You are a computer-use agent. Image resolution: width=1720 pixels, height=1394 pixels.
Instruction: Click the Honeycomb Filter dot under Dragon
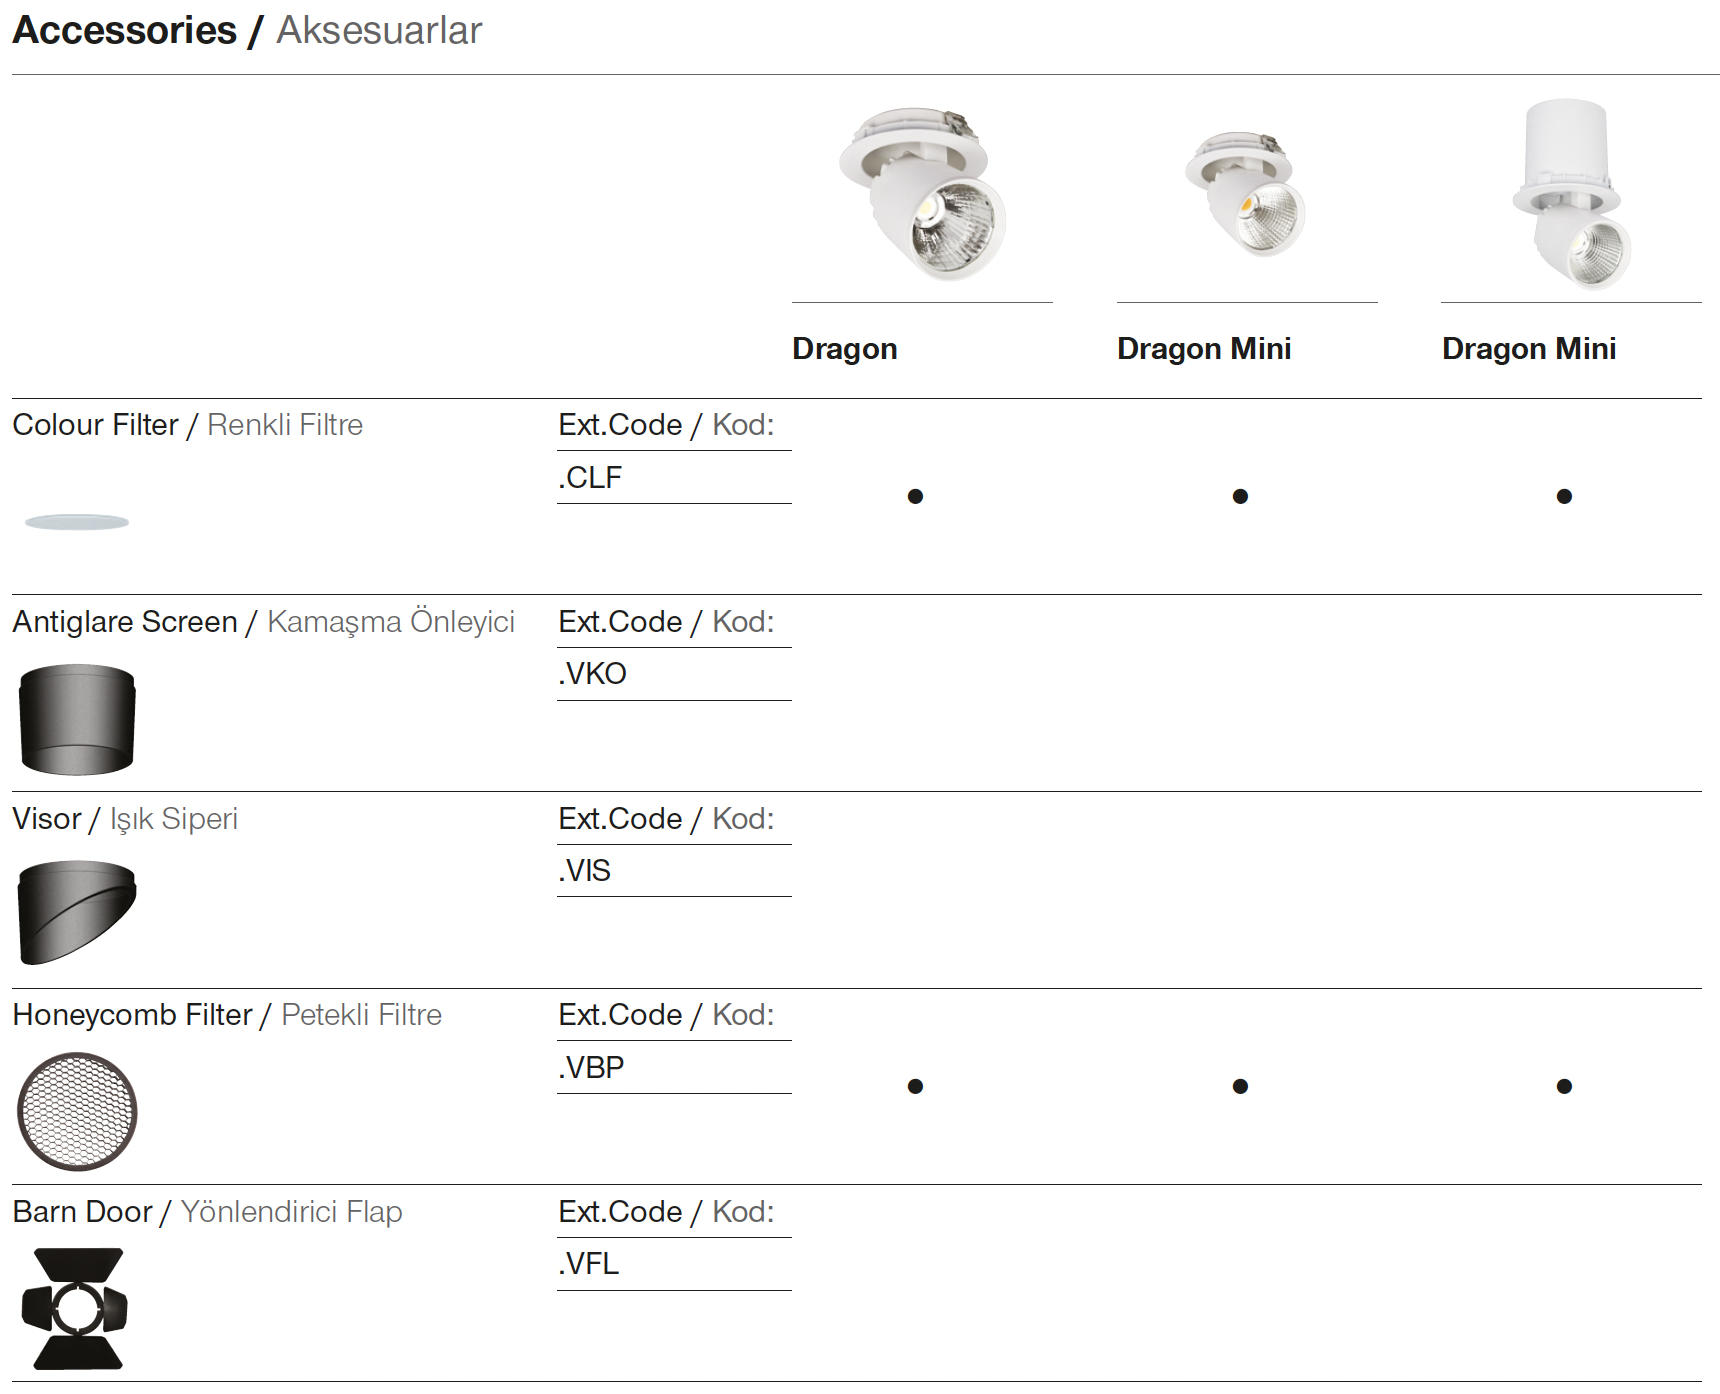[x=915, y=1086]
